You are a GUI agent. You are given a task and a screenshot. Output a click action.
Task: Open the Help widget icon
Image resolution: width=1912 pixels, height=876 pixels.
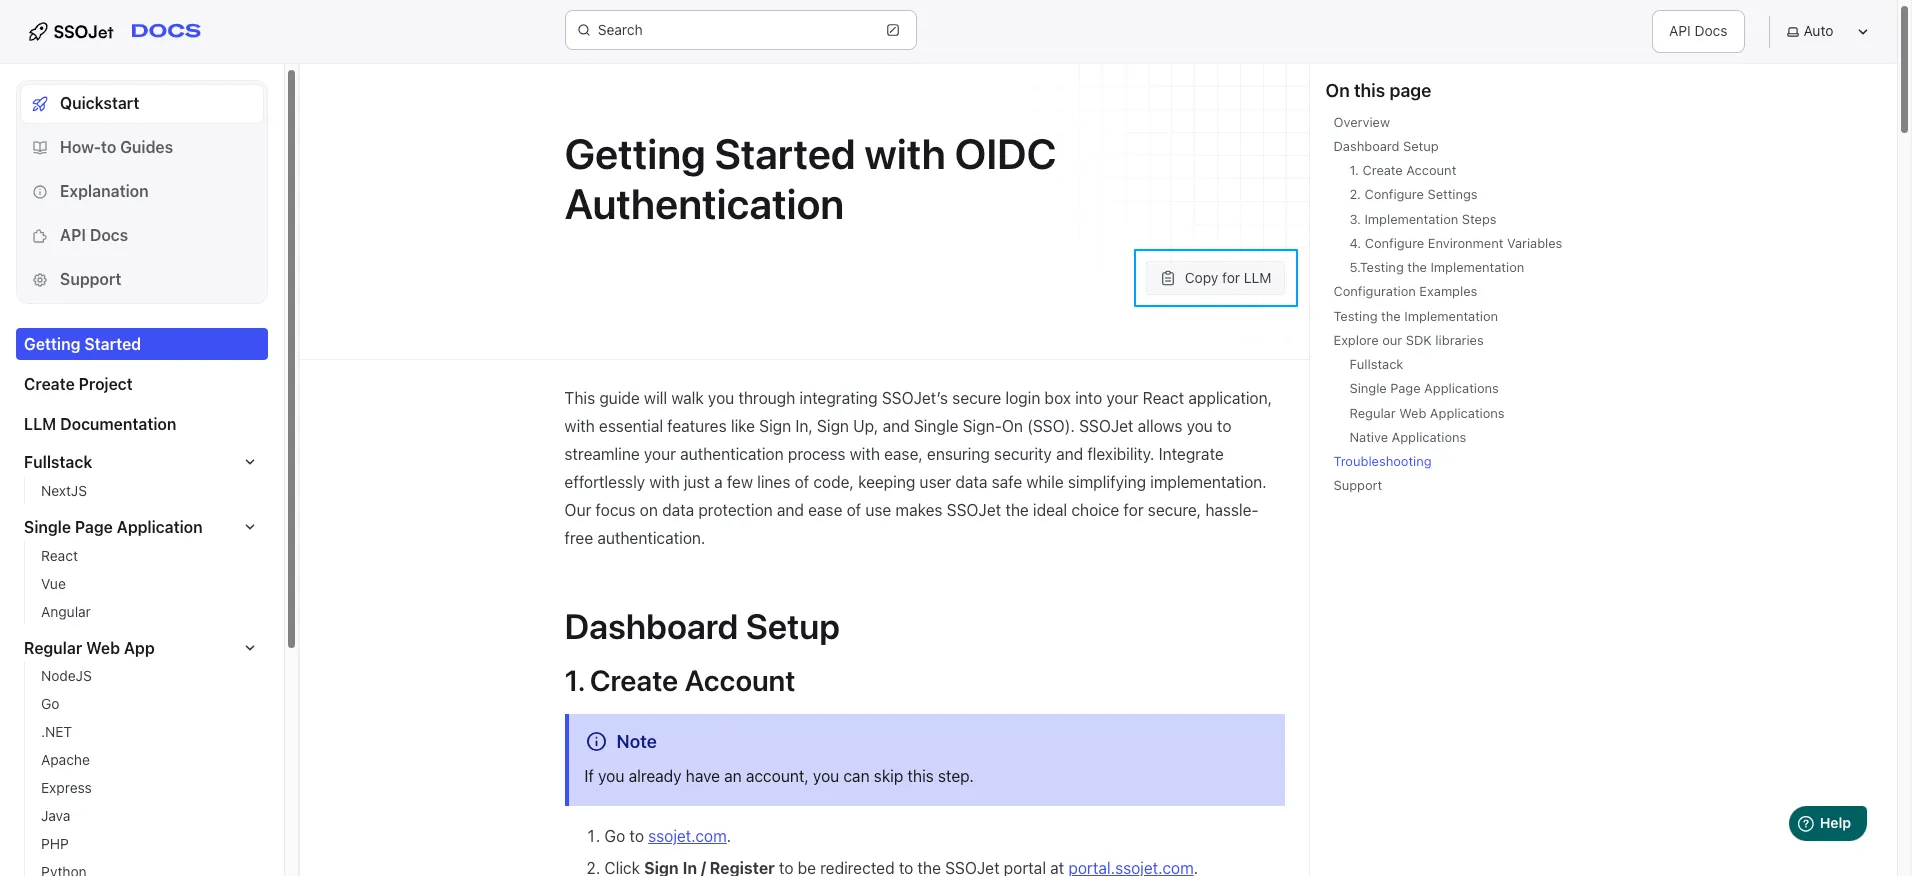(x=1804, y=823)
